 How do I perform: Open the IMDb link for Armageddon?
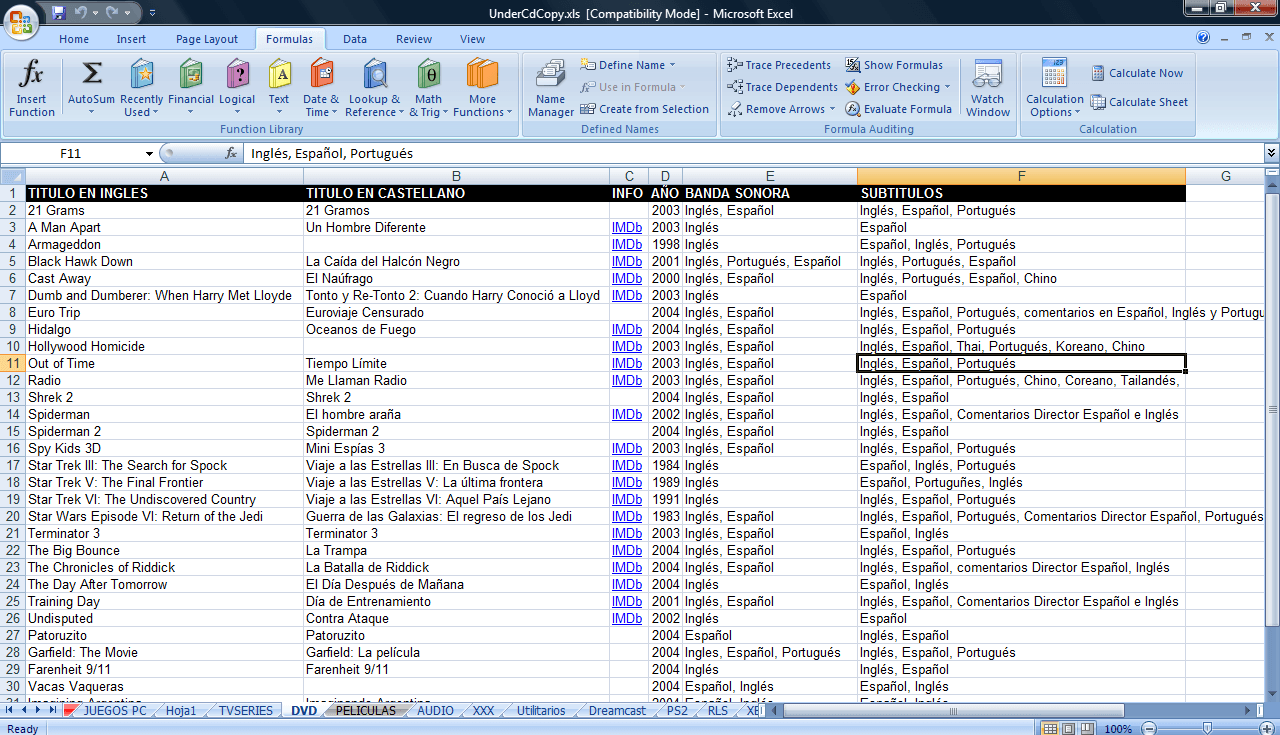click(627, 245)
